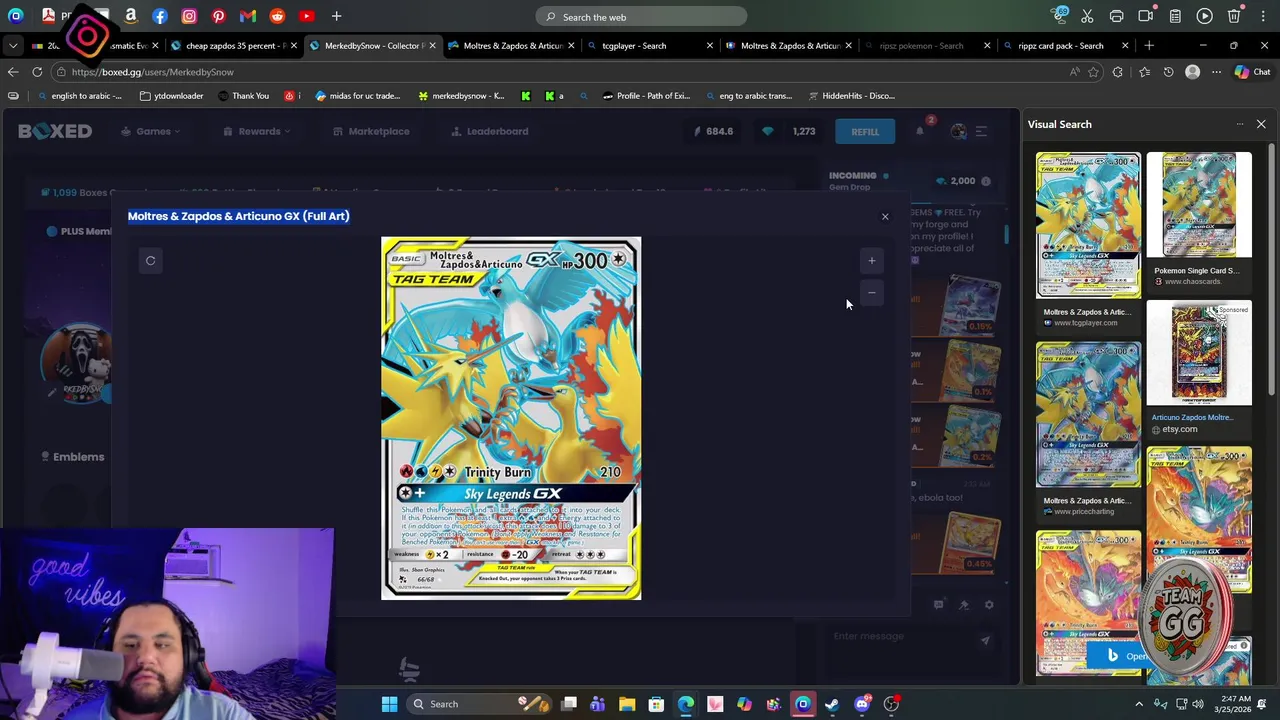This screenshot has height=720, width=1280.
Task: Open the Gmail shortcut in top bar
Action: tap(248, 16)
